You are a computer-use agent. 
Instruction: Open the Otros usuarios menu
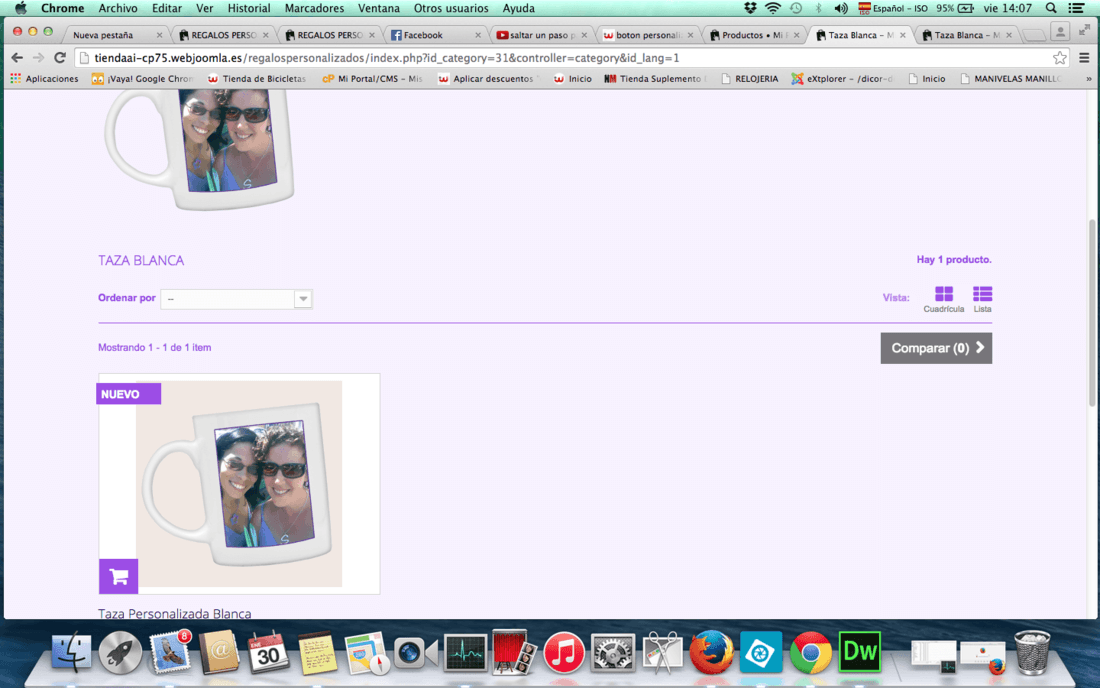pyautogui.click(x=451, y=8)
